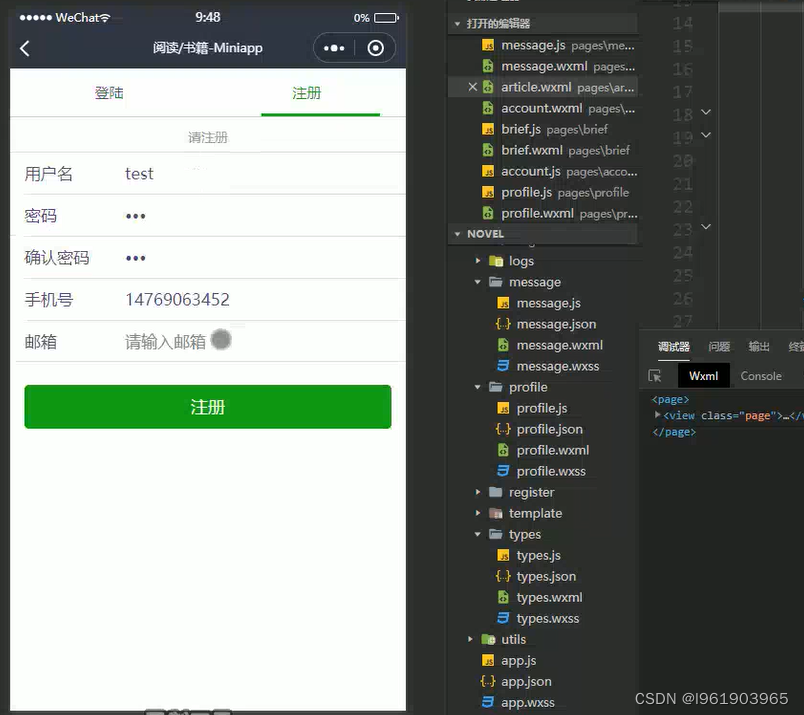This screenshot has width=804, height=715.
Task: Switch to the 问题 problems tab
Action: tap(719, 347)
